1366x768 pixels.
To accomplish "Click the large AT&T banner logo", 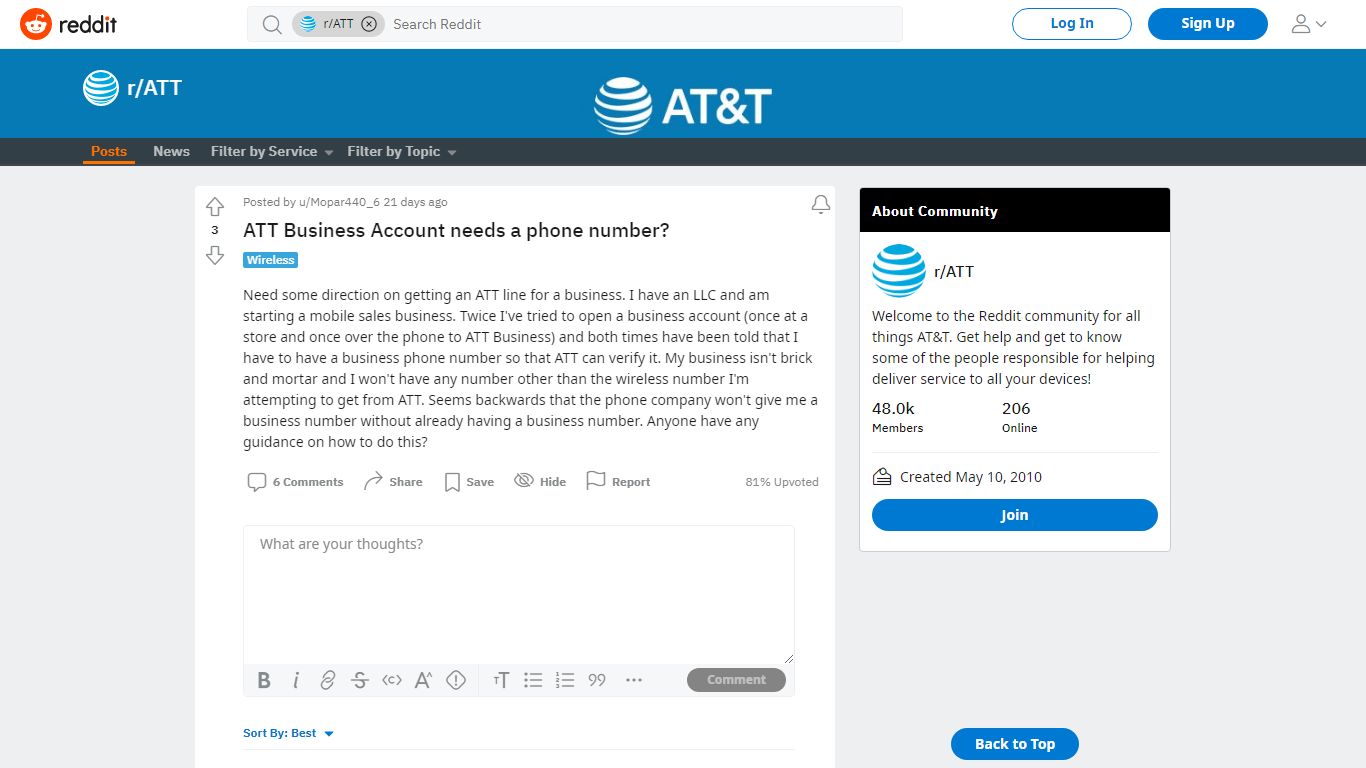I will (x=683, y=106).
